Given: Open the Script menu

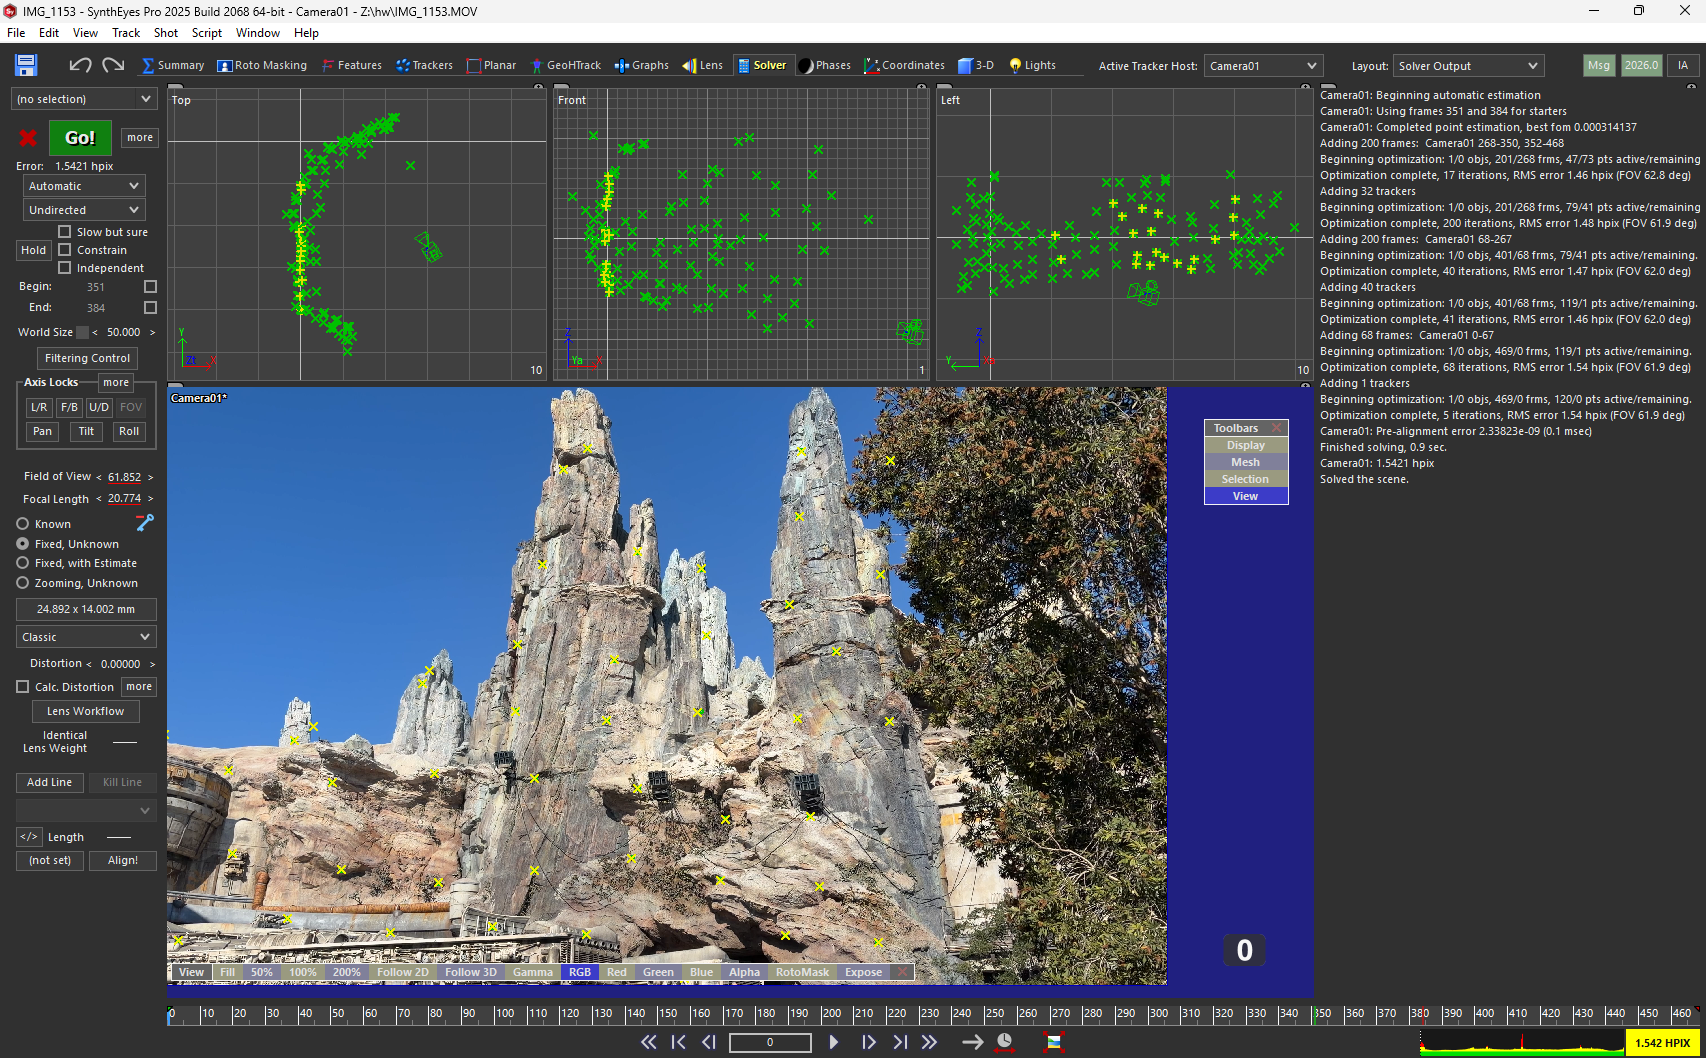Looking at the screenshot, I should point(207,33).
